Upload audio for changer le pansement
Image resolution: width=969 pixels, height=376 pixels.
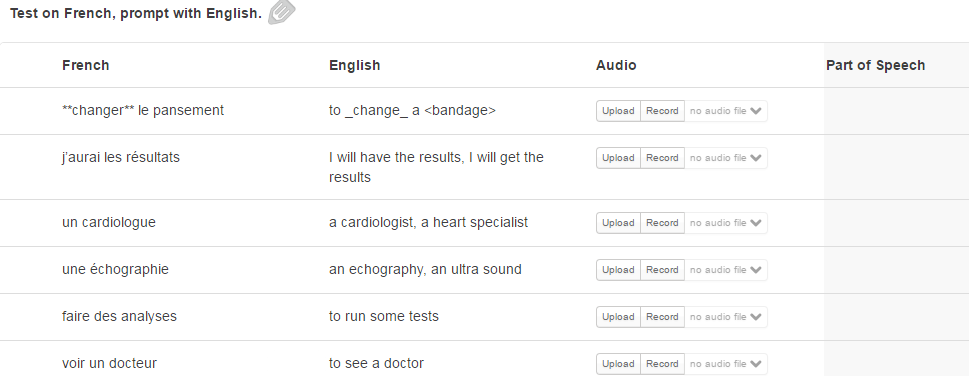[618, 111]
